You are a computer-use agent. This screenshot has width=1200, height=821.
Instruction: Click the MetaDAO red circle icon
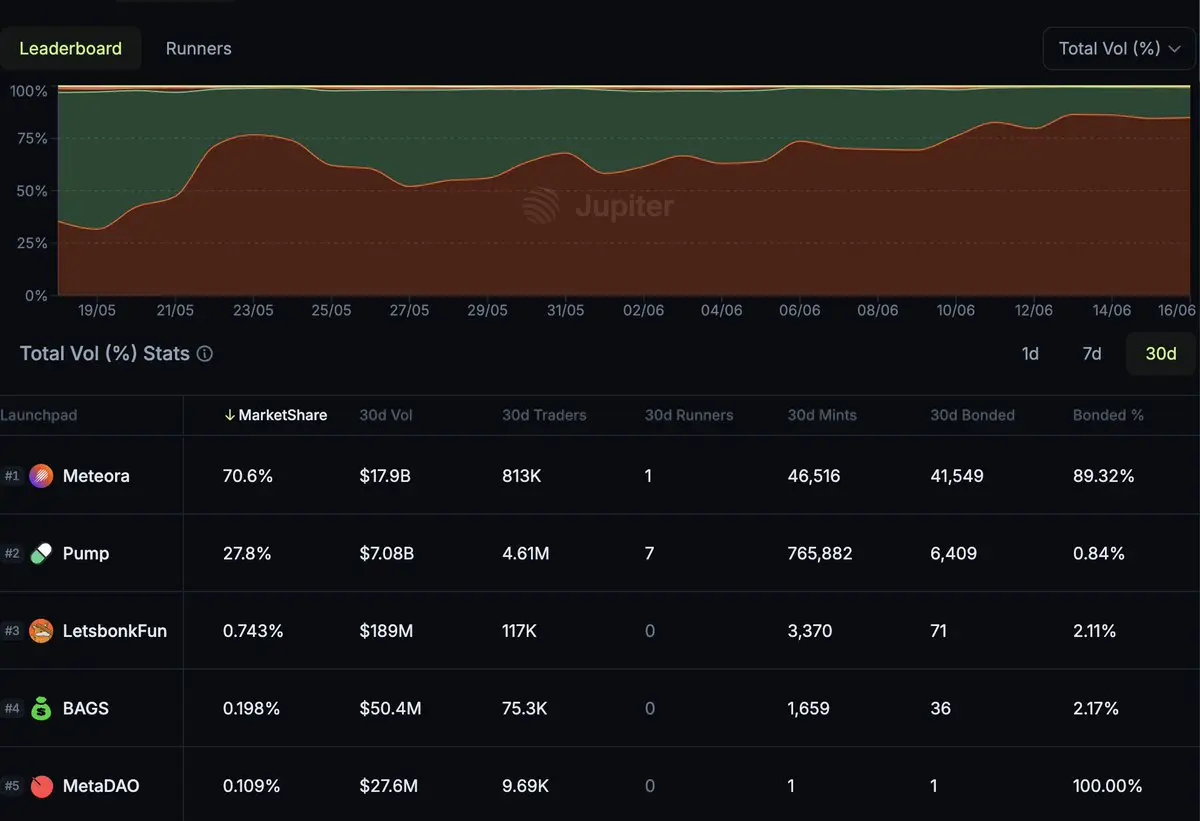pos(41,786)
